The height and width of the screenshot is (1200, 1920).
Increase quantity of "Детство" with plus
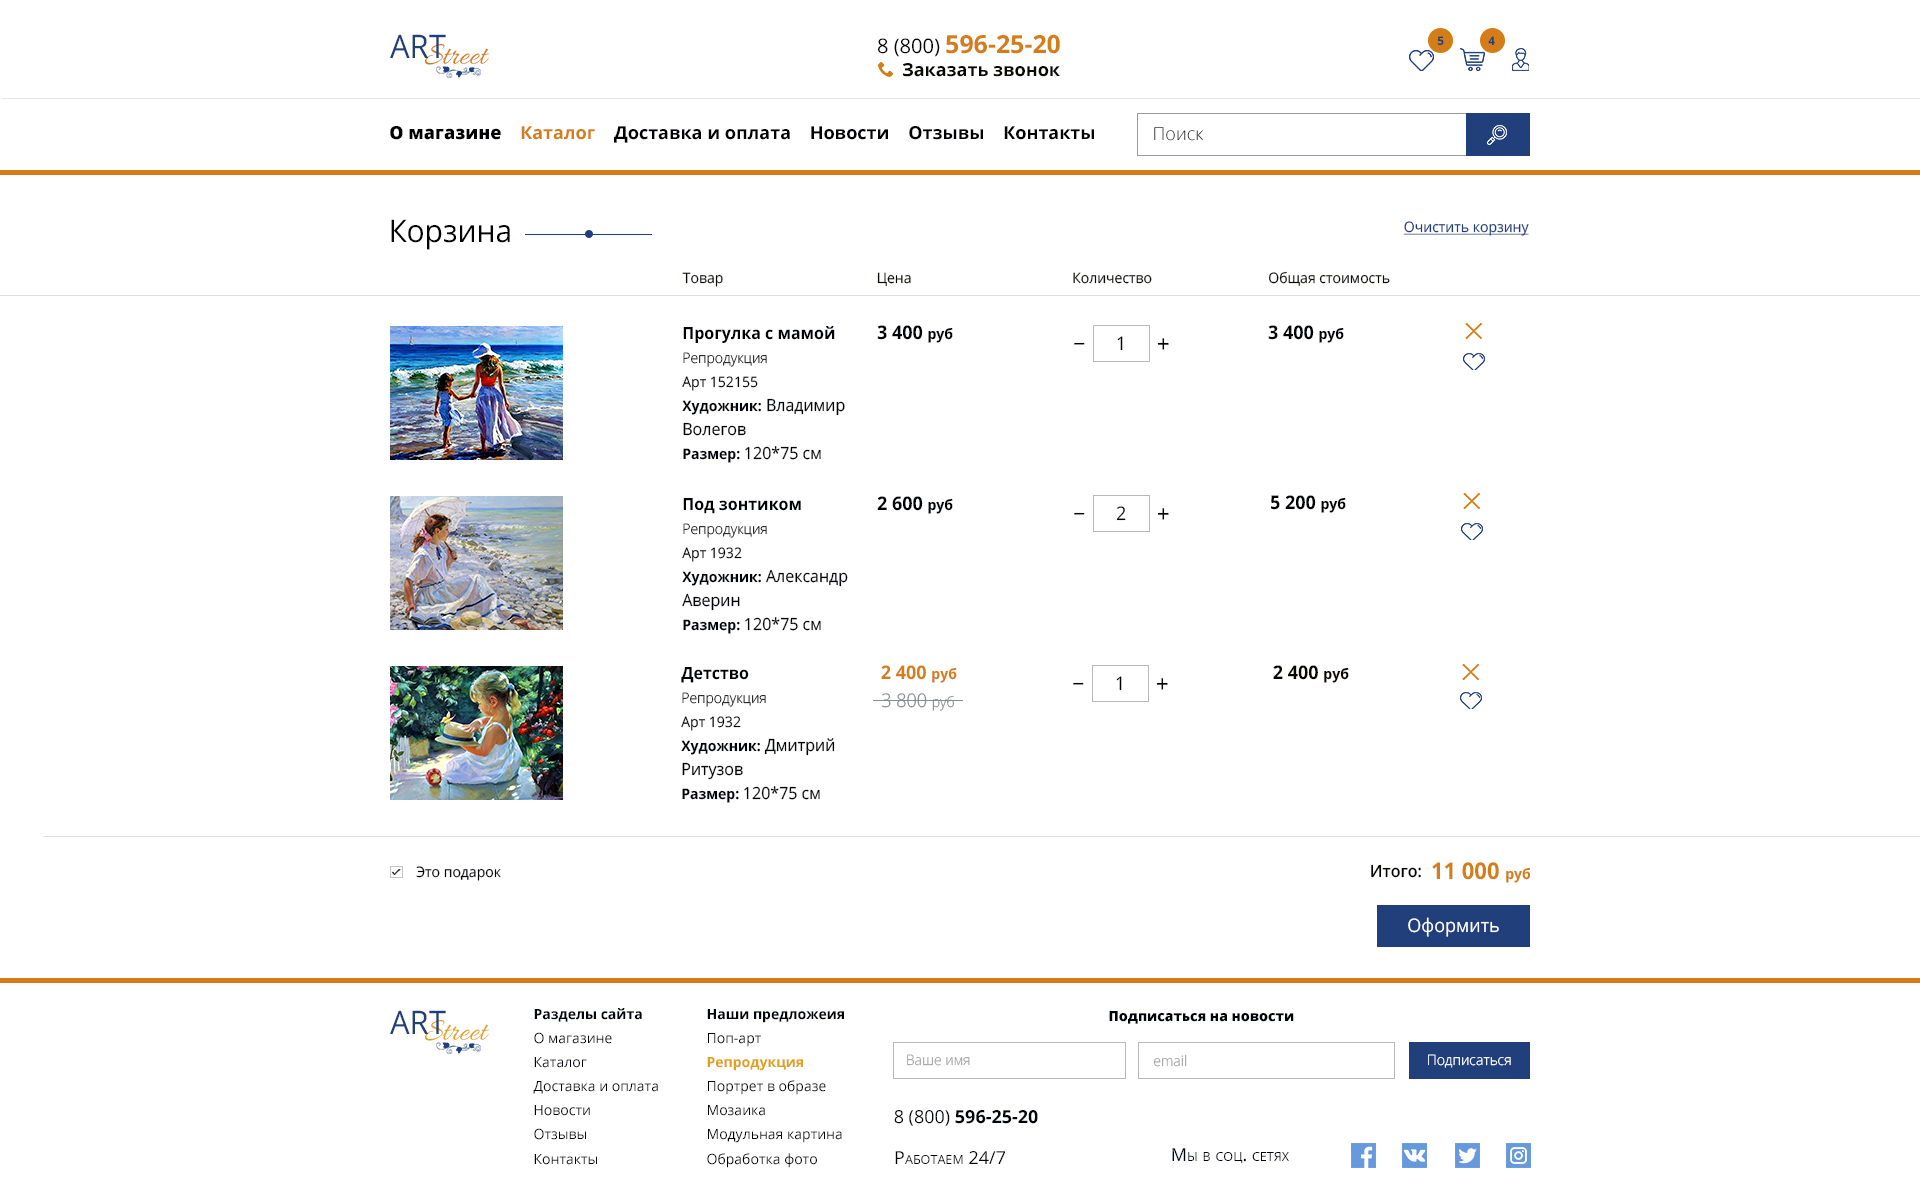(1162, 684)
